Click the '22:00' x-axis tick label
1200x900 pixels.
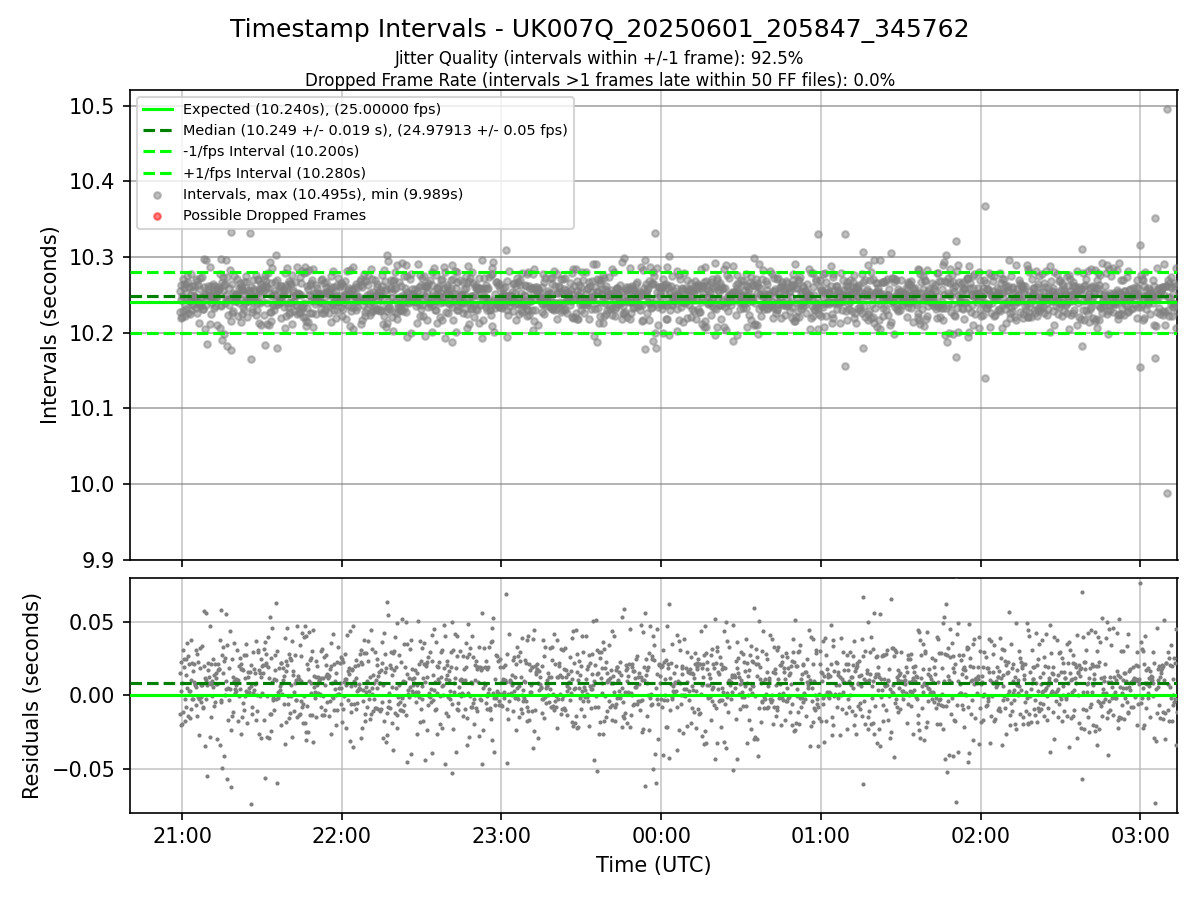[x=341, y=835]
